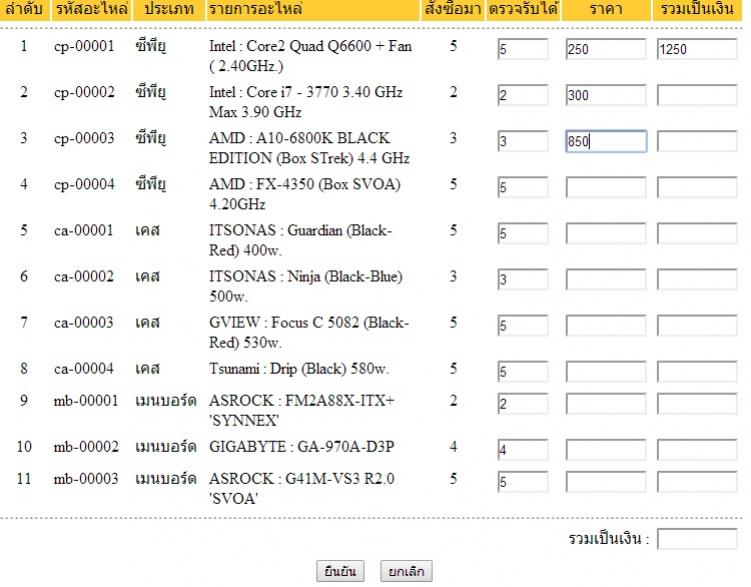This screenshot has height=587, width=751.
Task: Click total field for ca-00001 row
Action: (697, 233)
